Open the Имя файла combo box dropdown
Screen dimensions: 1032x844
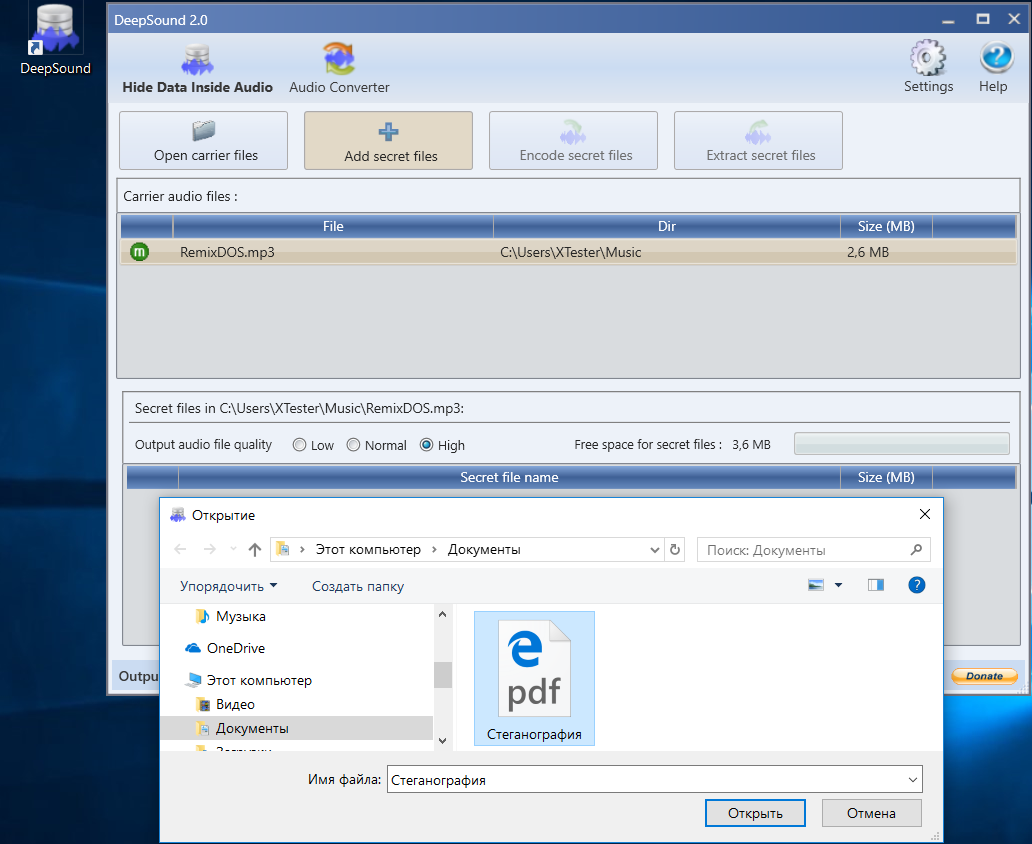coord(911,780)
